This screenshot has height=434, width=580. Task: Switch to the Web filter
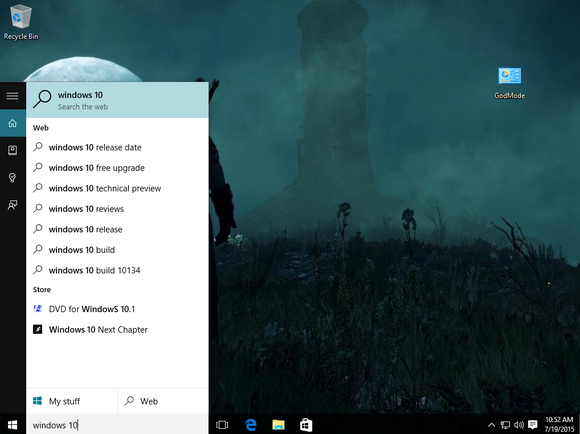pos(163,401)
